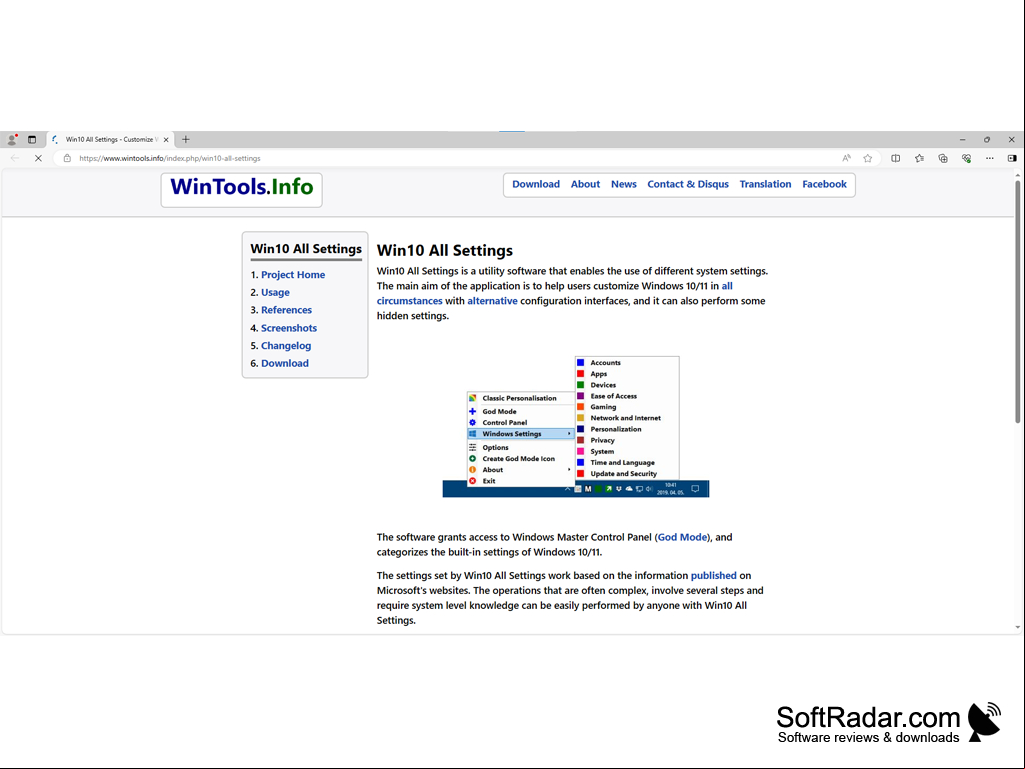Open the References sidebar link
The width and height of the screenshot is (1025, 769).
pos(286,310)
